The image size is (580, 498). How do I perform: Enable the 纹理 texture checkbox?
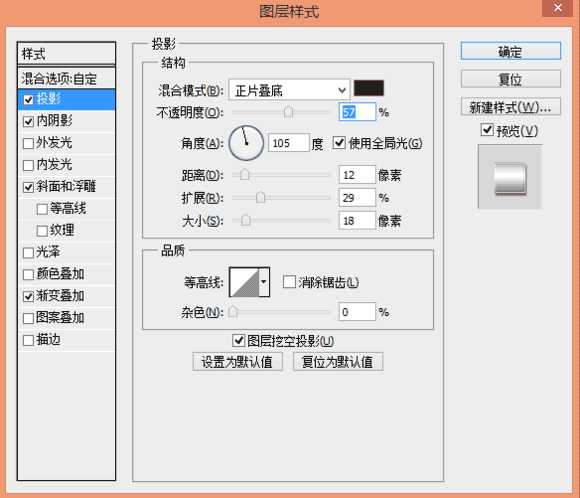[42, 231]
